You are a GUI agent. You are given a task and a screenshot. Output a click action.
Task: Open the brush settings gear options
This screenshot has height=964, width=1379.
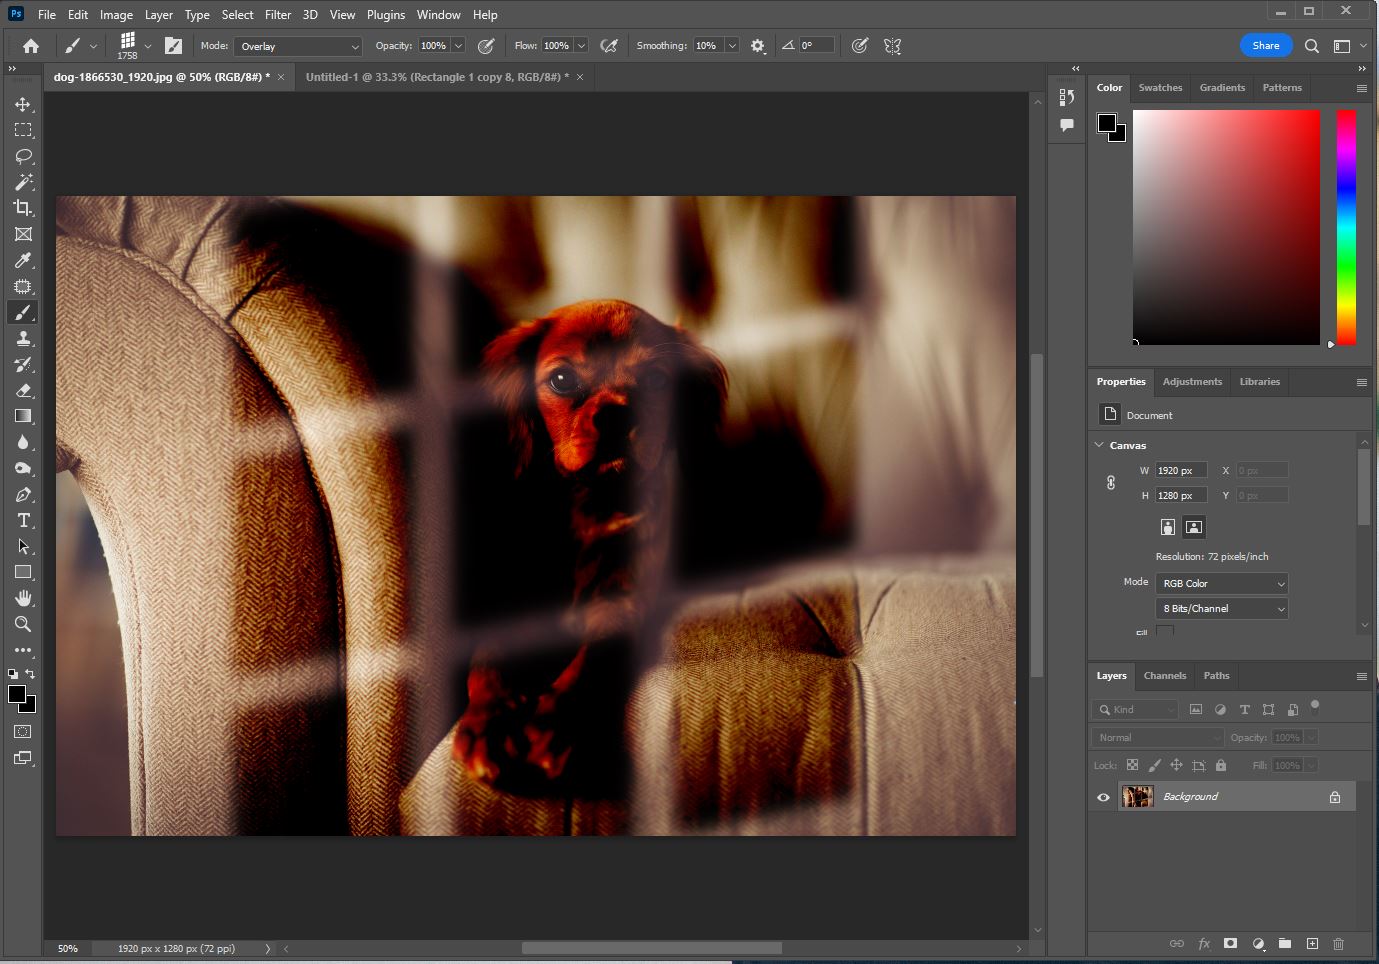(x=758, y=46)
